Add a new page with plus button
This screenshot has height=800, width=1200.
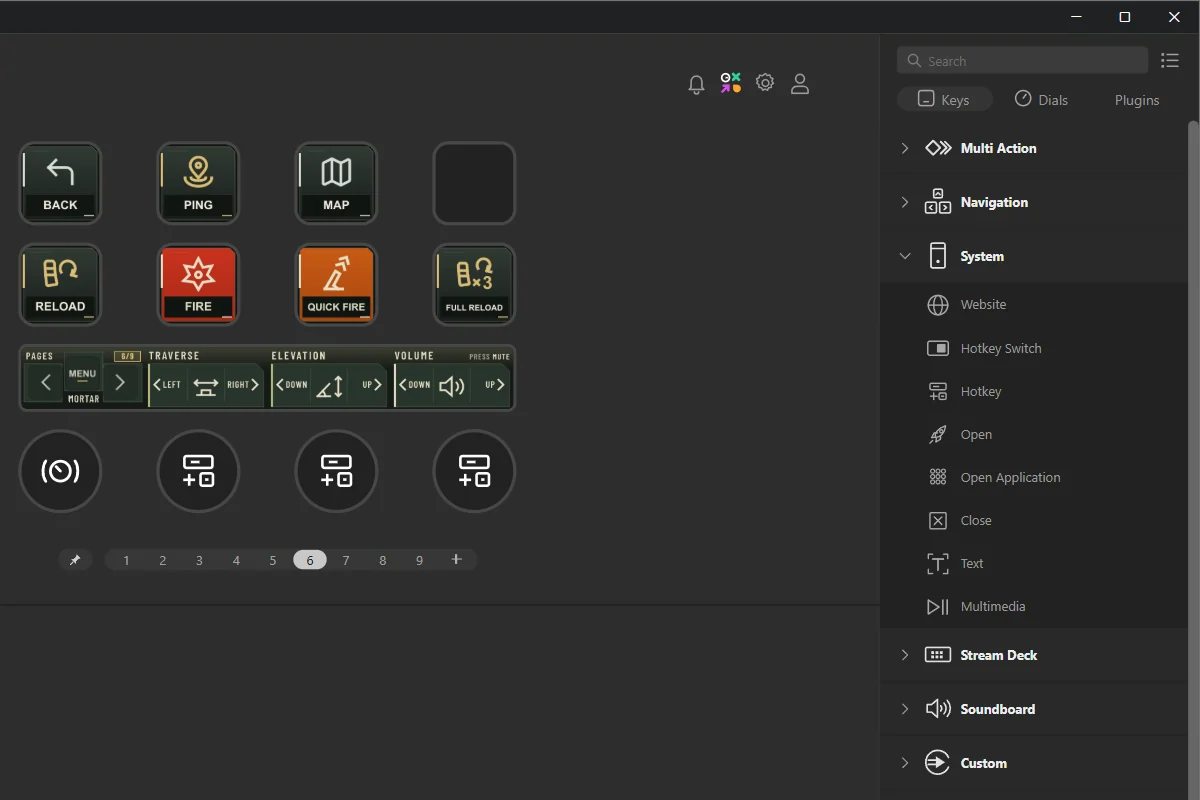tap(457, 560)
